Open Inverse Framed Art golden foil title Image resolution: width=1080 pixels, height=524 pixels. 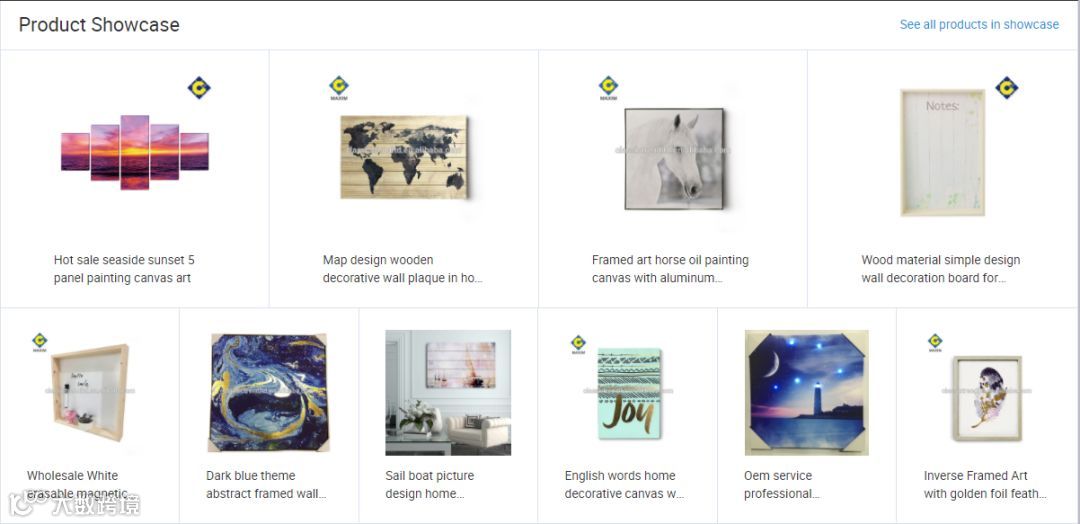[x=985, y=485]
